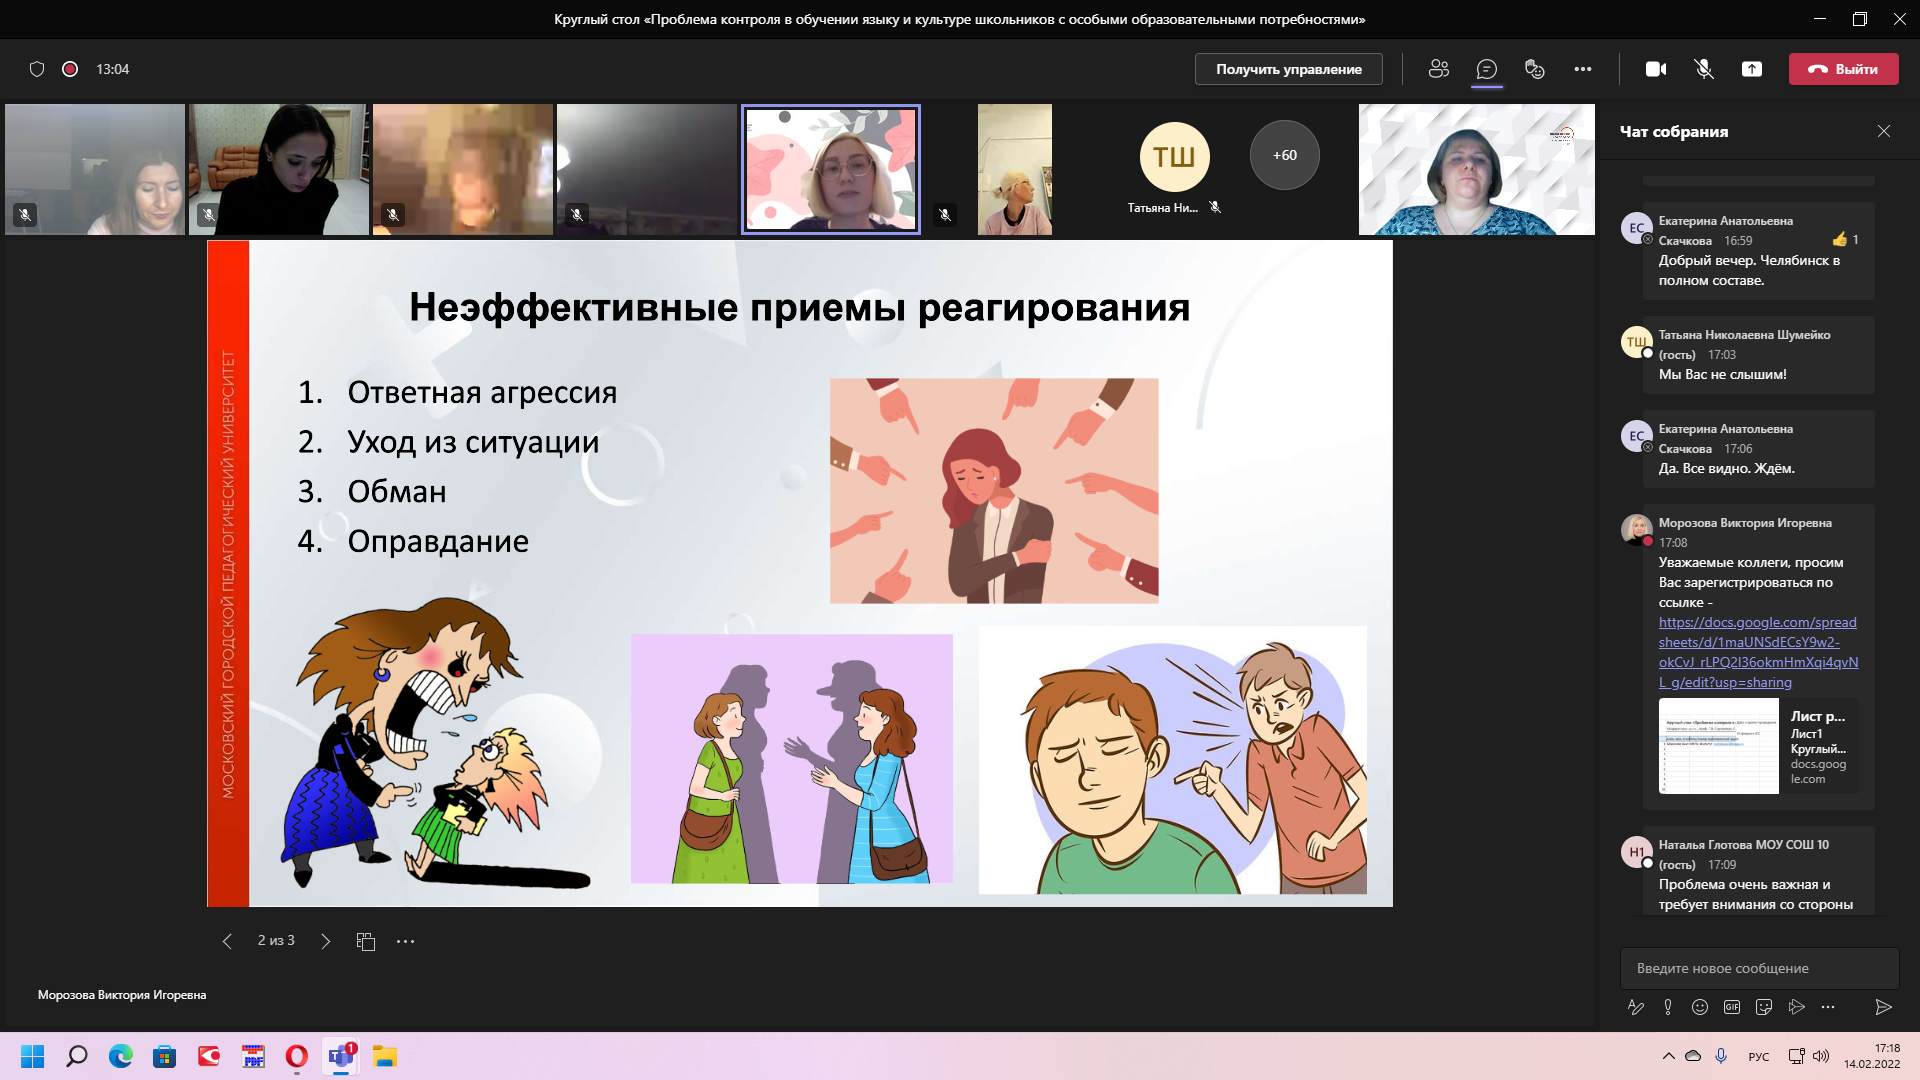Open sticker picker in chat toolbar

pyautogui.click(x=1764, y=1007)
